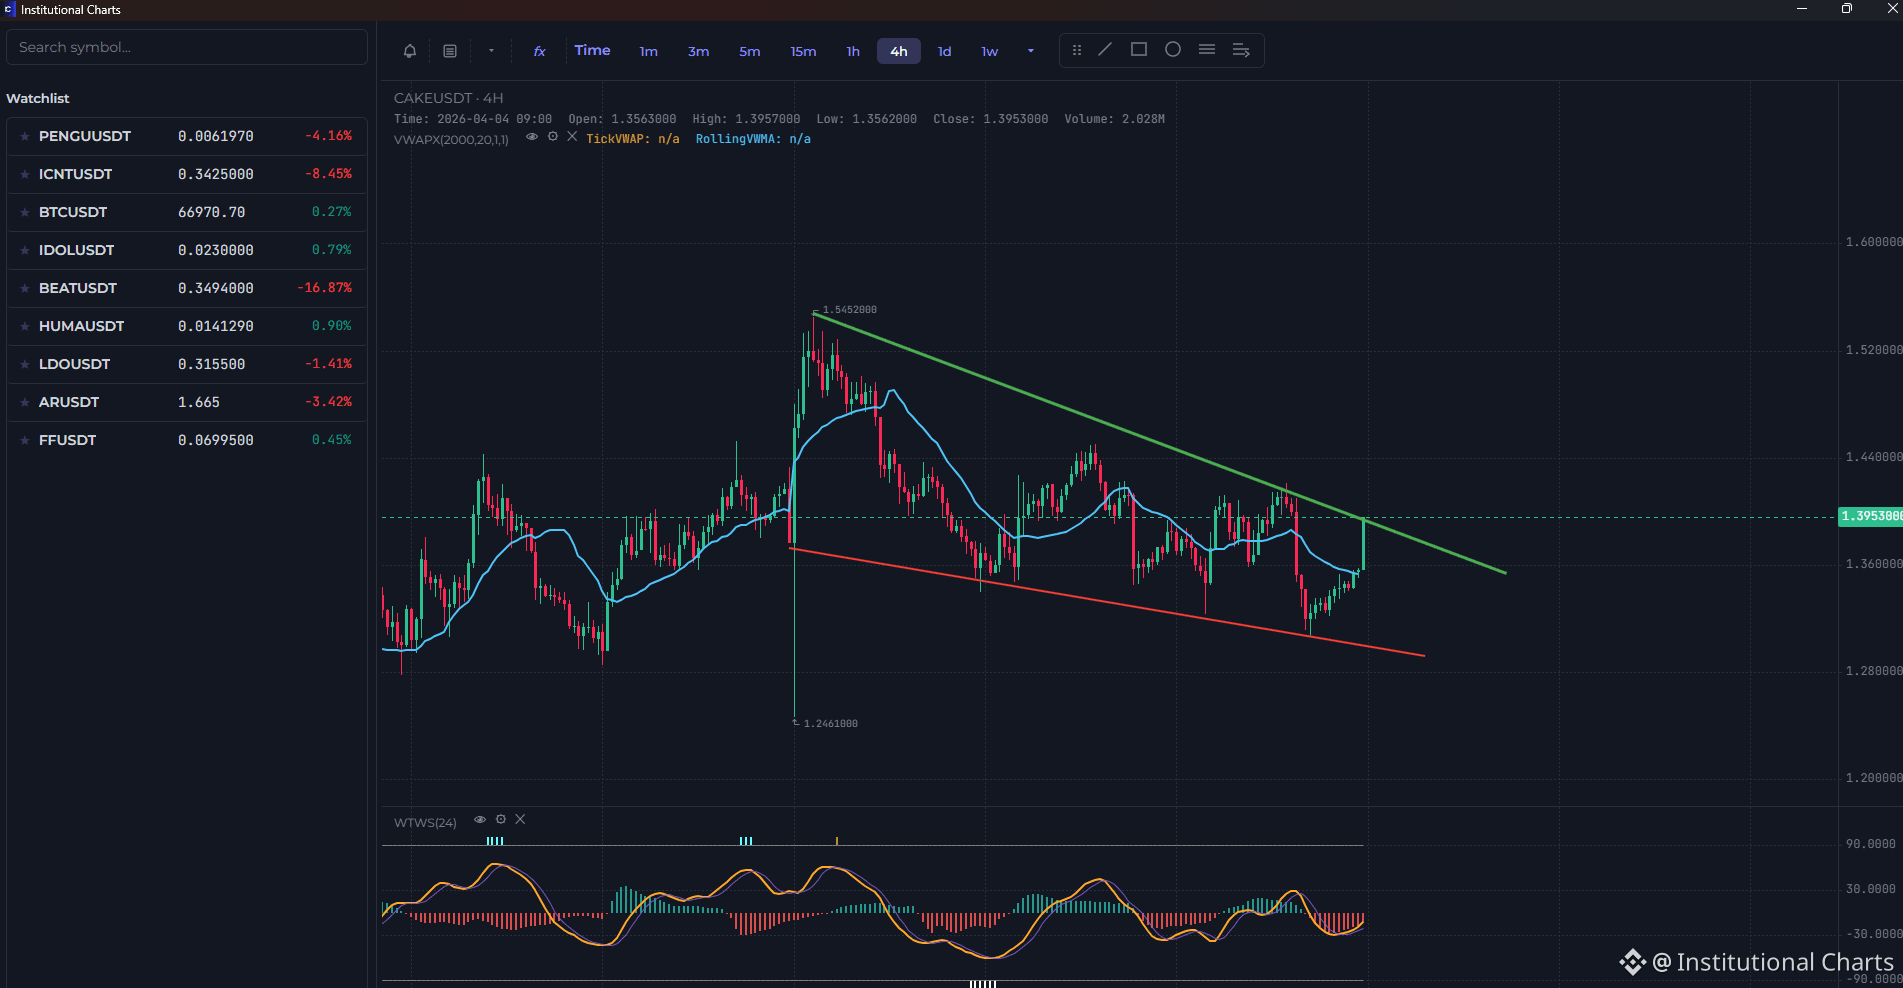
Task: Select the 4h timeframe tab
Action: (x=899, y=51)
